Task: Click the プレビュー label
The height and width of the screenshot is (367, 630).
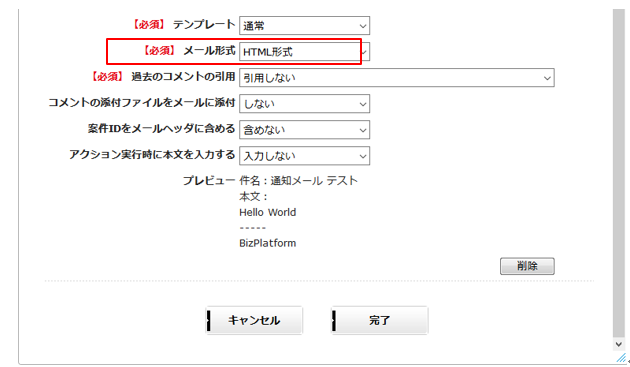Action: point(209,180)
